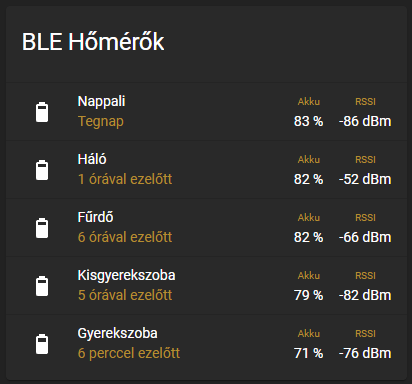Image resolution: width=412 pixels, height=384 pixels.
Task: Open Gyerekszoba entity details
Action: (x=117, y=333)
